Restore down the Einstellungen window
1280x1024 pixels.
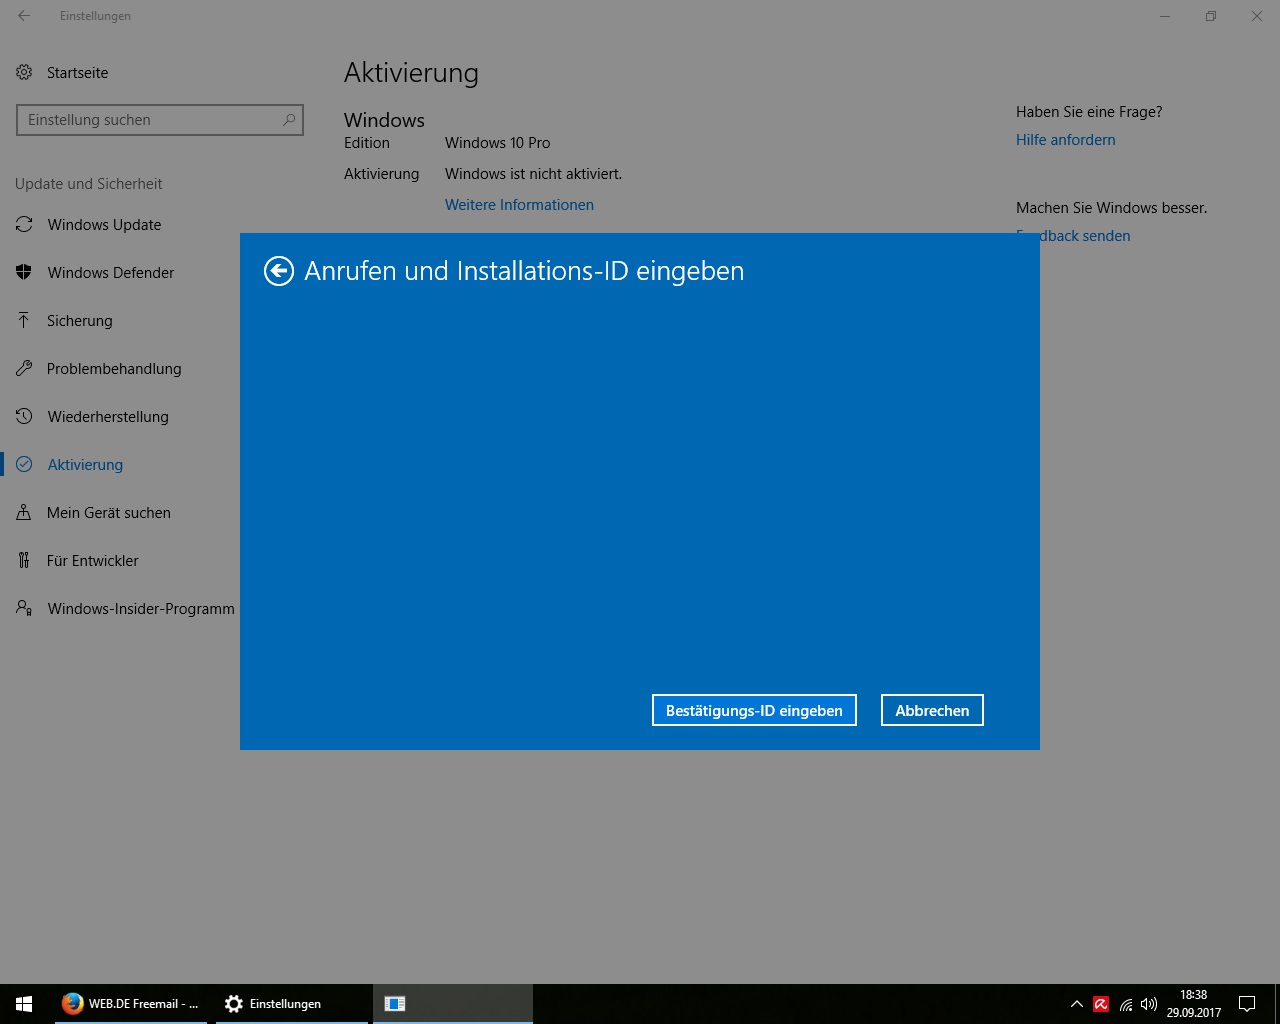pyautogui.click(x=1211, y=16)
